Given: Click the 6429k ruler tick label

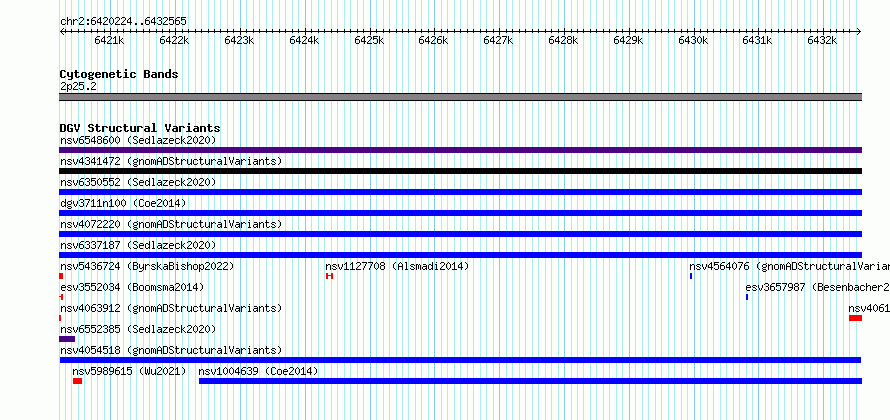Looking at the screenshot, I should click(x=628, y=40).
